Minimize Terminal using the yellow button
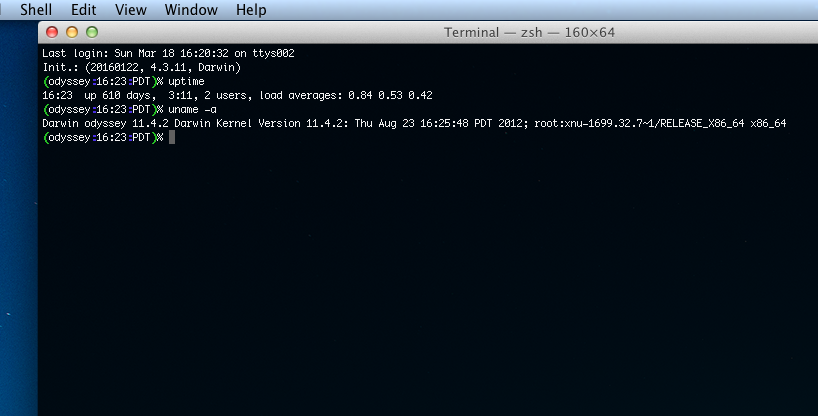Image resolution: width=818 pixels, height=416 pixels. click(x=72, y=32)
